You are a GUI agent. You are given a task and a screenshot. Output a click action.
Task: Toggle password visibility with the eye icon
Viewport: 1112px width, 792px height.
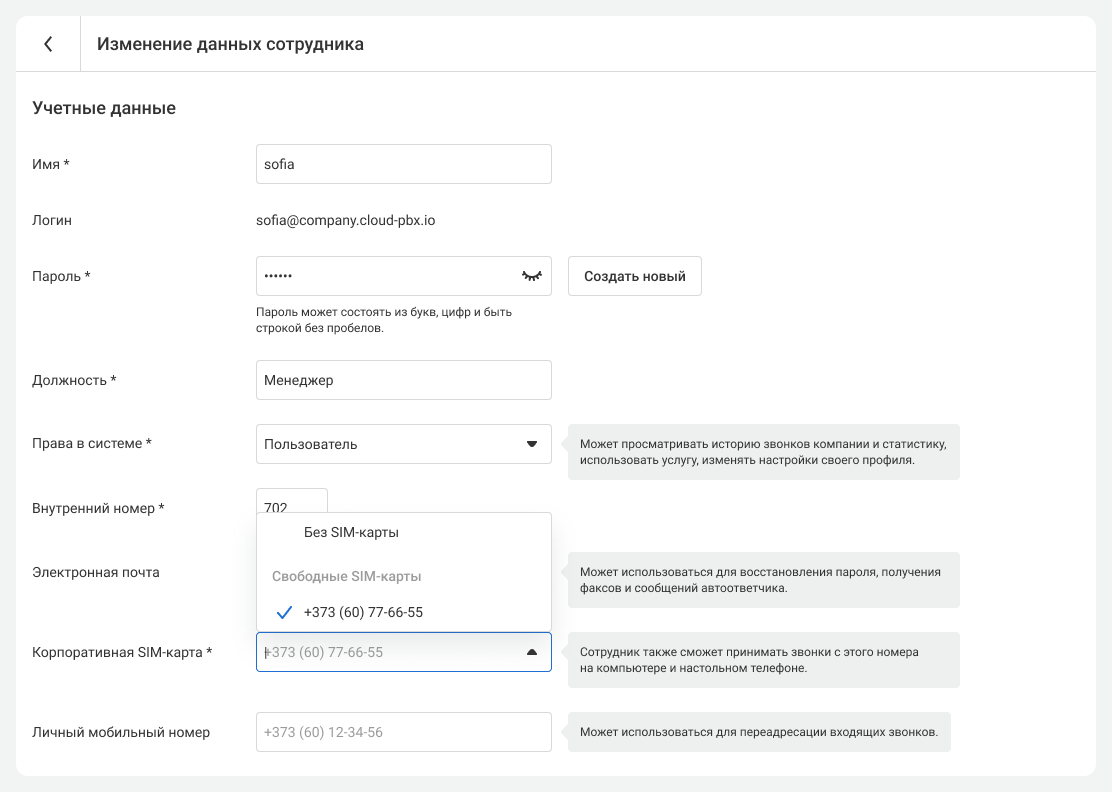click(x=531, y=276)
